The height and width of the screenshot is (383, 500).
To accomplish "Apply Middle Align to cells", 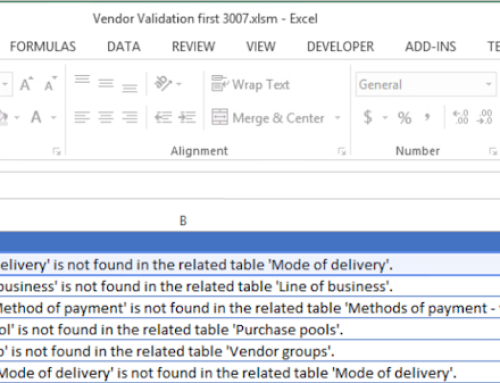I will click(106, 83).
